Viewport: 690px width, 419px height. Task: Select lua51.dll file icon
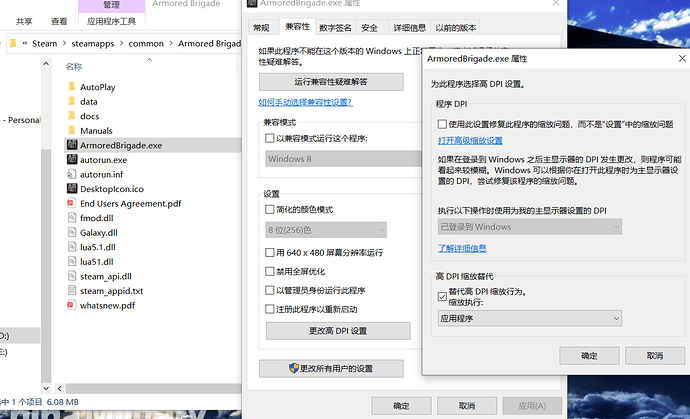[x=72, y=261]
